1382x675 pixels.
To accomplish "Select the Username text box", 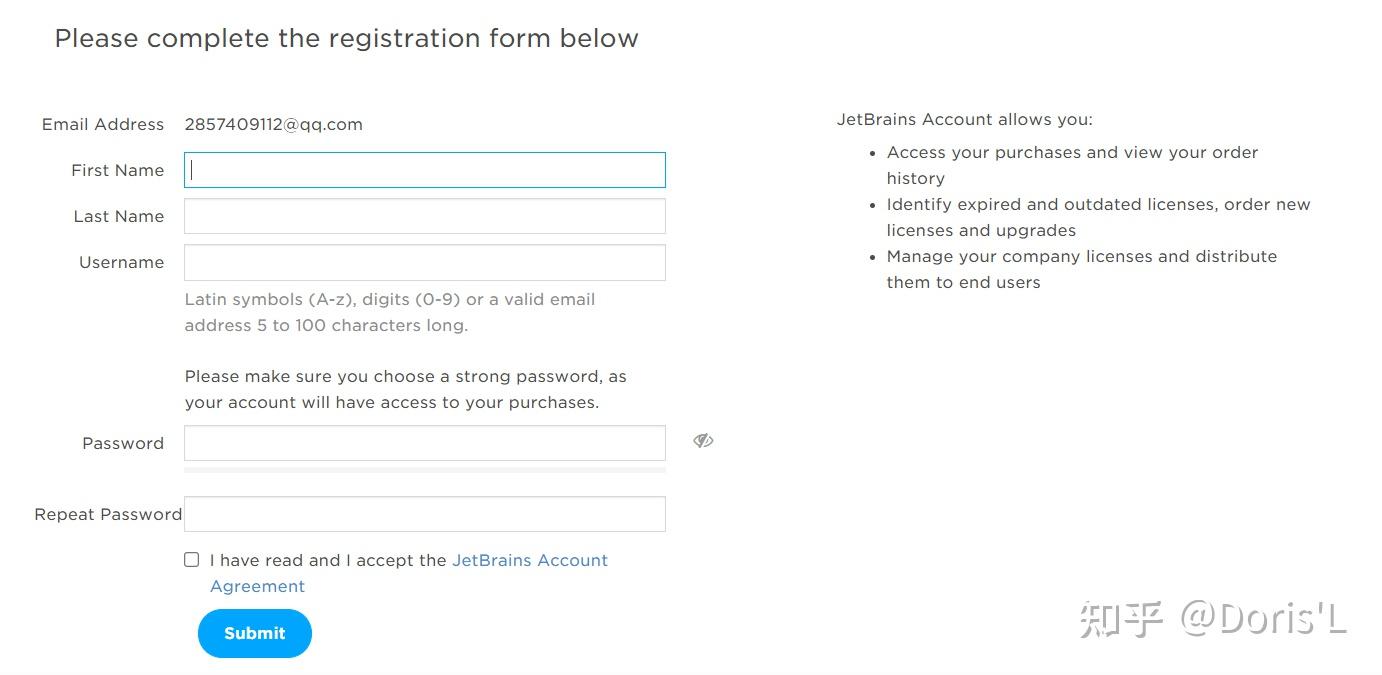I will pos(425,262).
